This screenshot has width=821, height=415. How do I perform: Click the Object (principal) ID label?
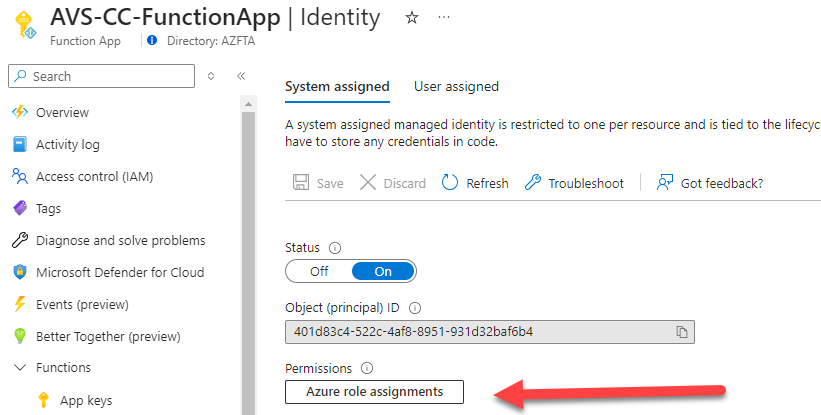coord(342,308)
